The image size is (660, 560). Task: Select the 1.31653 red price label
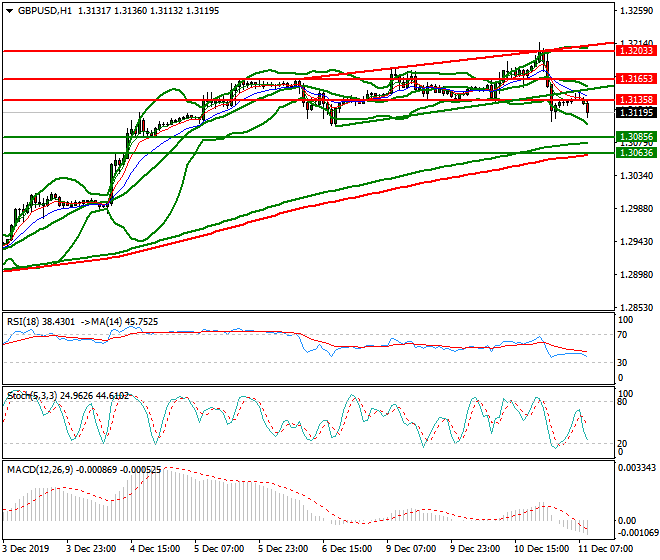click(x=636, y=79)
